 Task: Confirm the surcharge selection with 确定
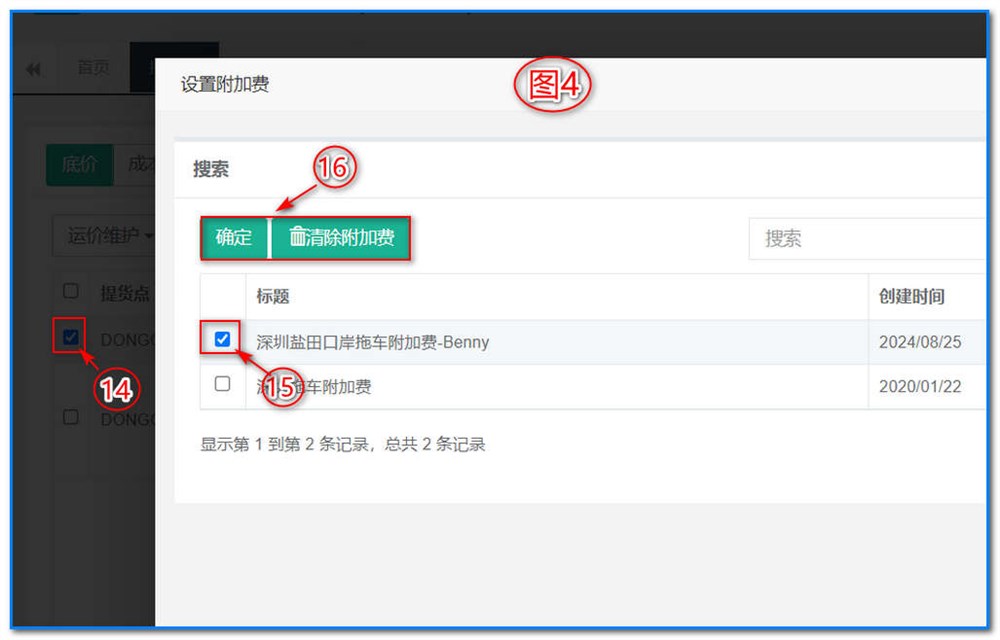tap(234, 237)
